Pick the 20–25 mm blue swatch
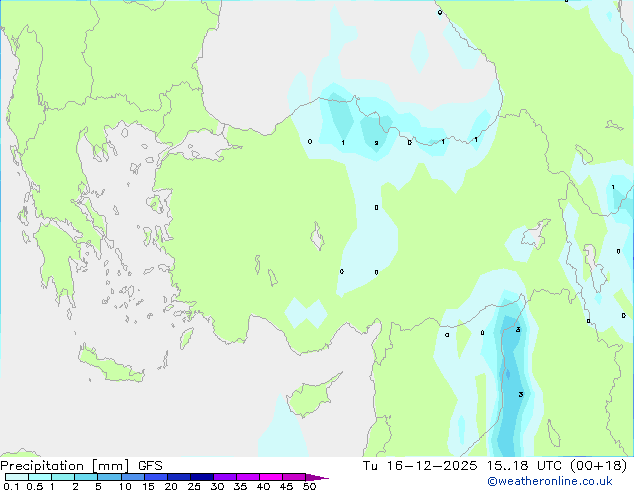Image resolution: width=634 pixels, height=490 pixels. 178,477
